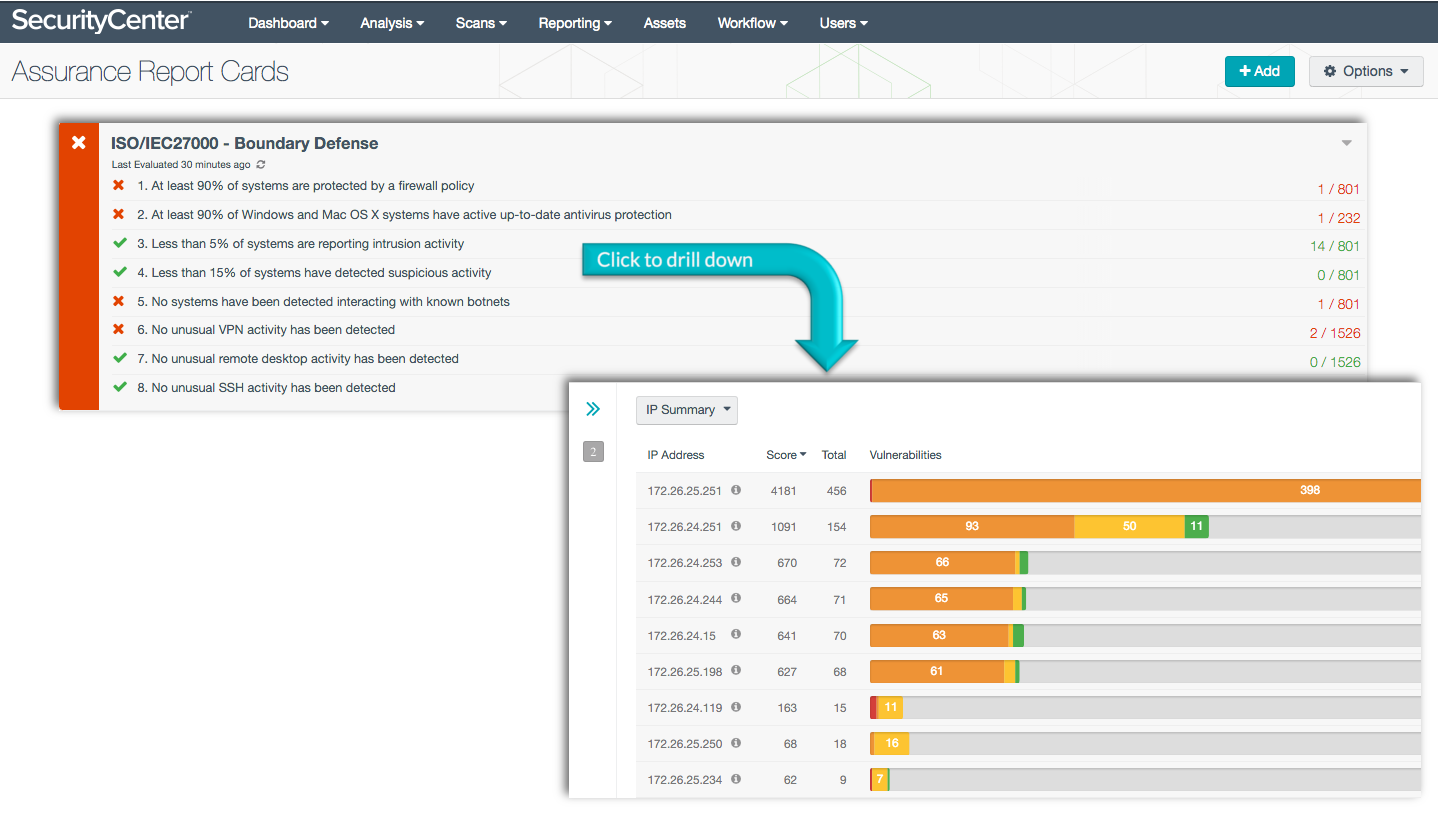Open the IP Summary tool dropdown
The height and width of the screenshot is (821, 1440).
tap(687, 410)
